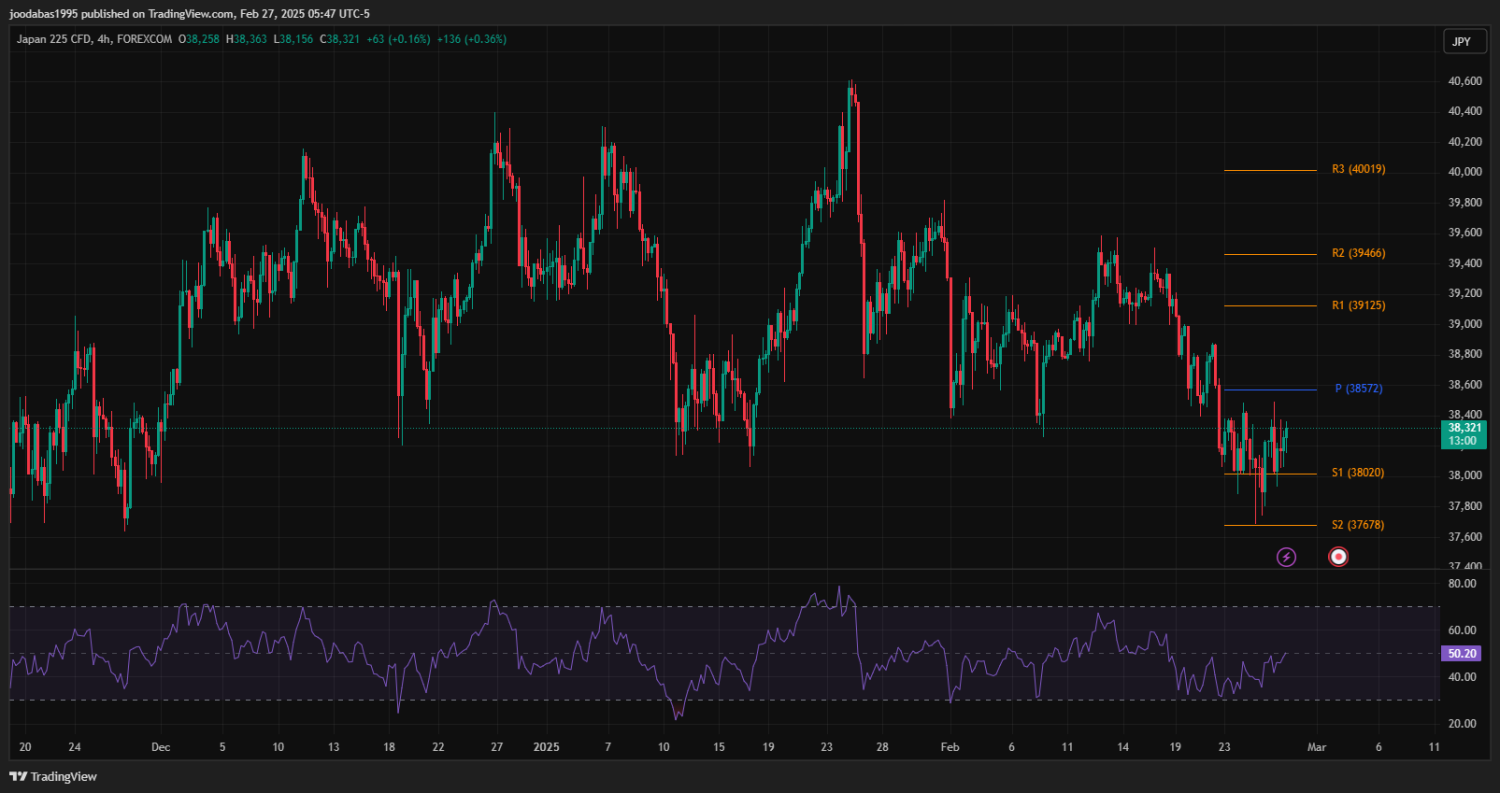Image resolution: width=1500 pixels, height=793 pixels.
Task: Click the TradingView logo at bottom left
Action: pyautogui.click(x=53, y=777)
